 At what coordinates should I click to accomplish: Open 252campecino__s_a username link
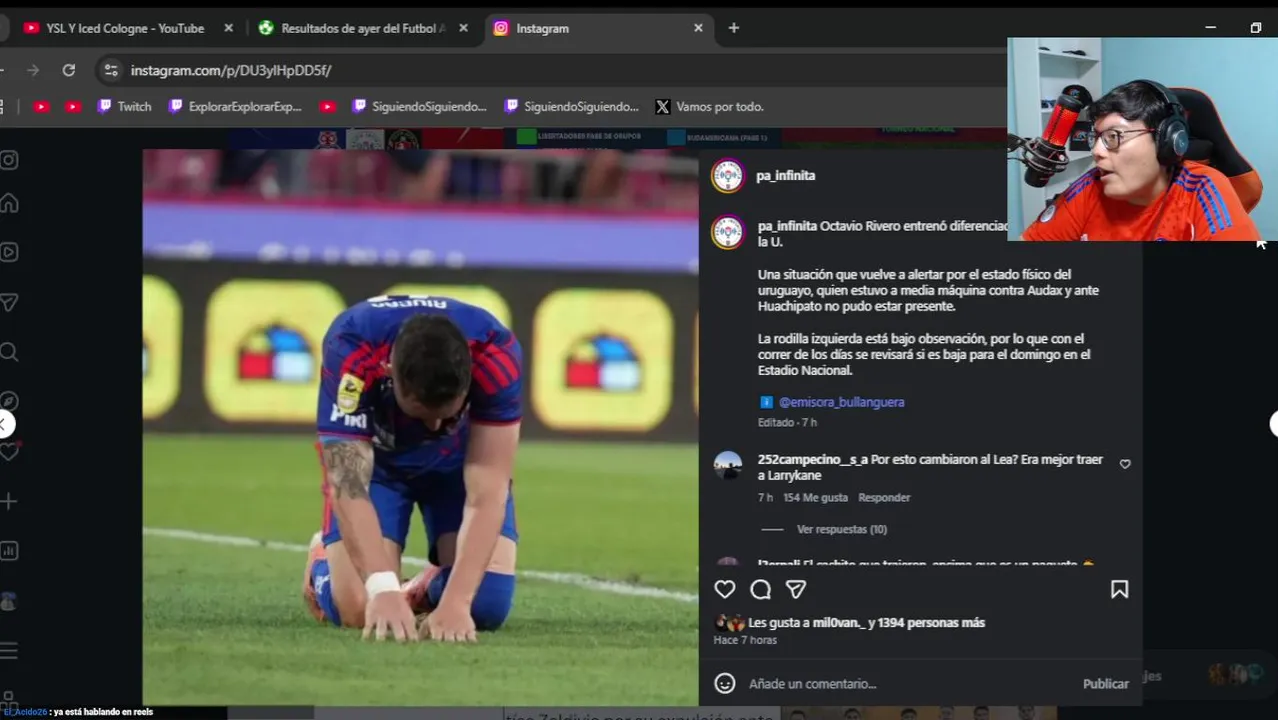812,459
